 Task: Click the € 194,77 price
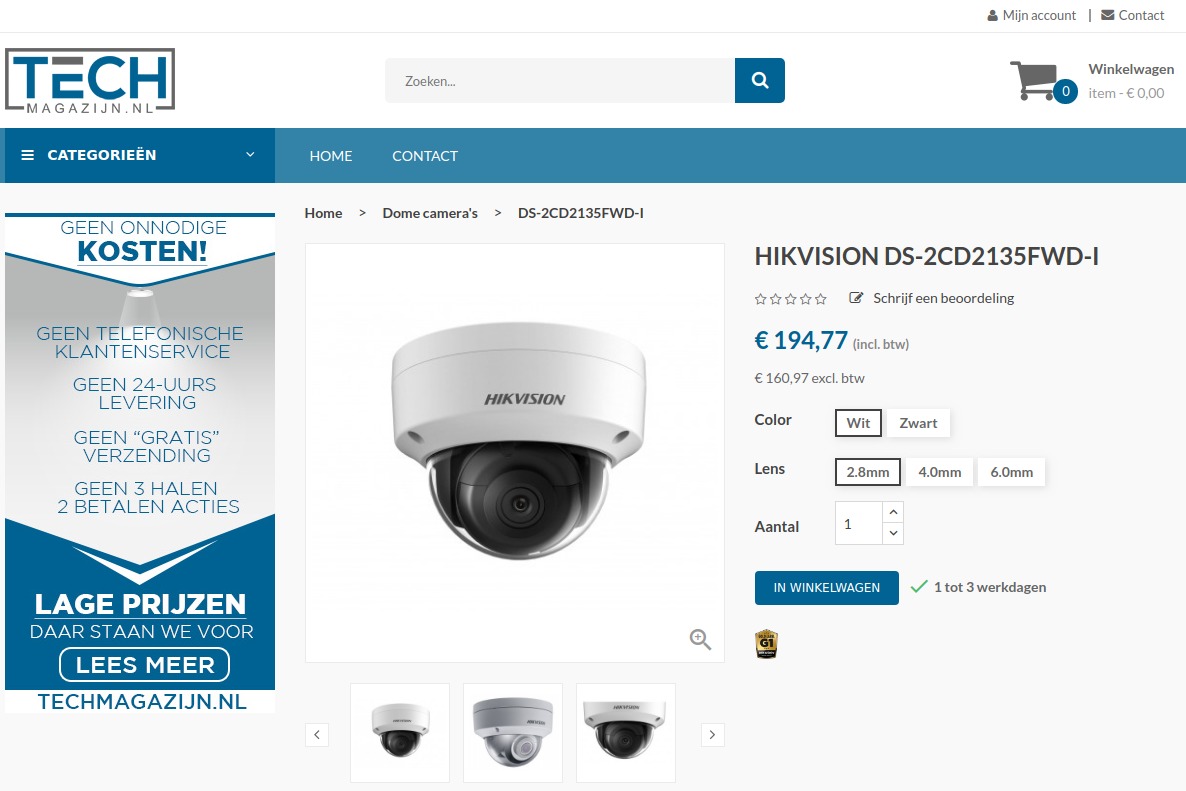tap(801, 340)
